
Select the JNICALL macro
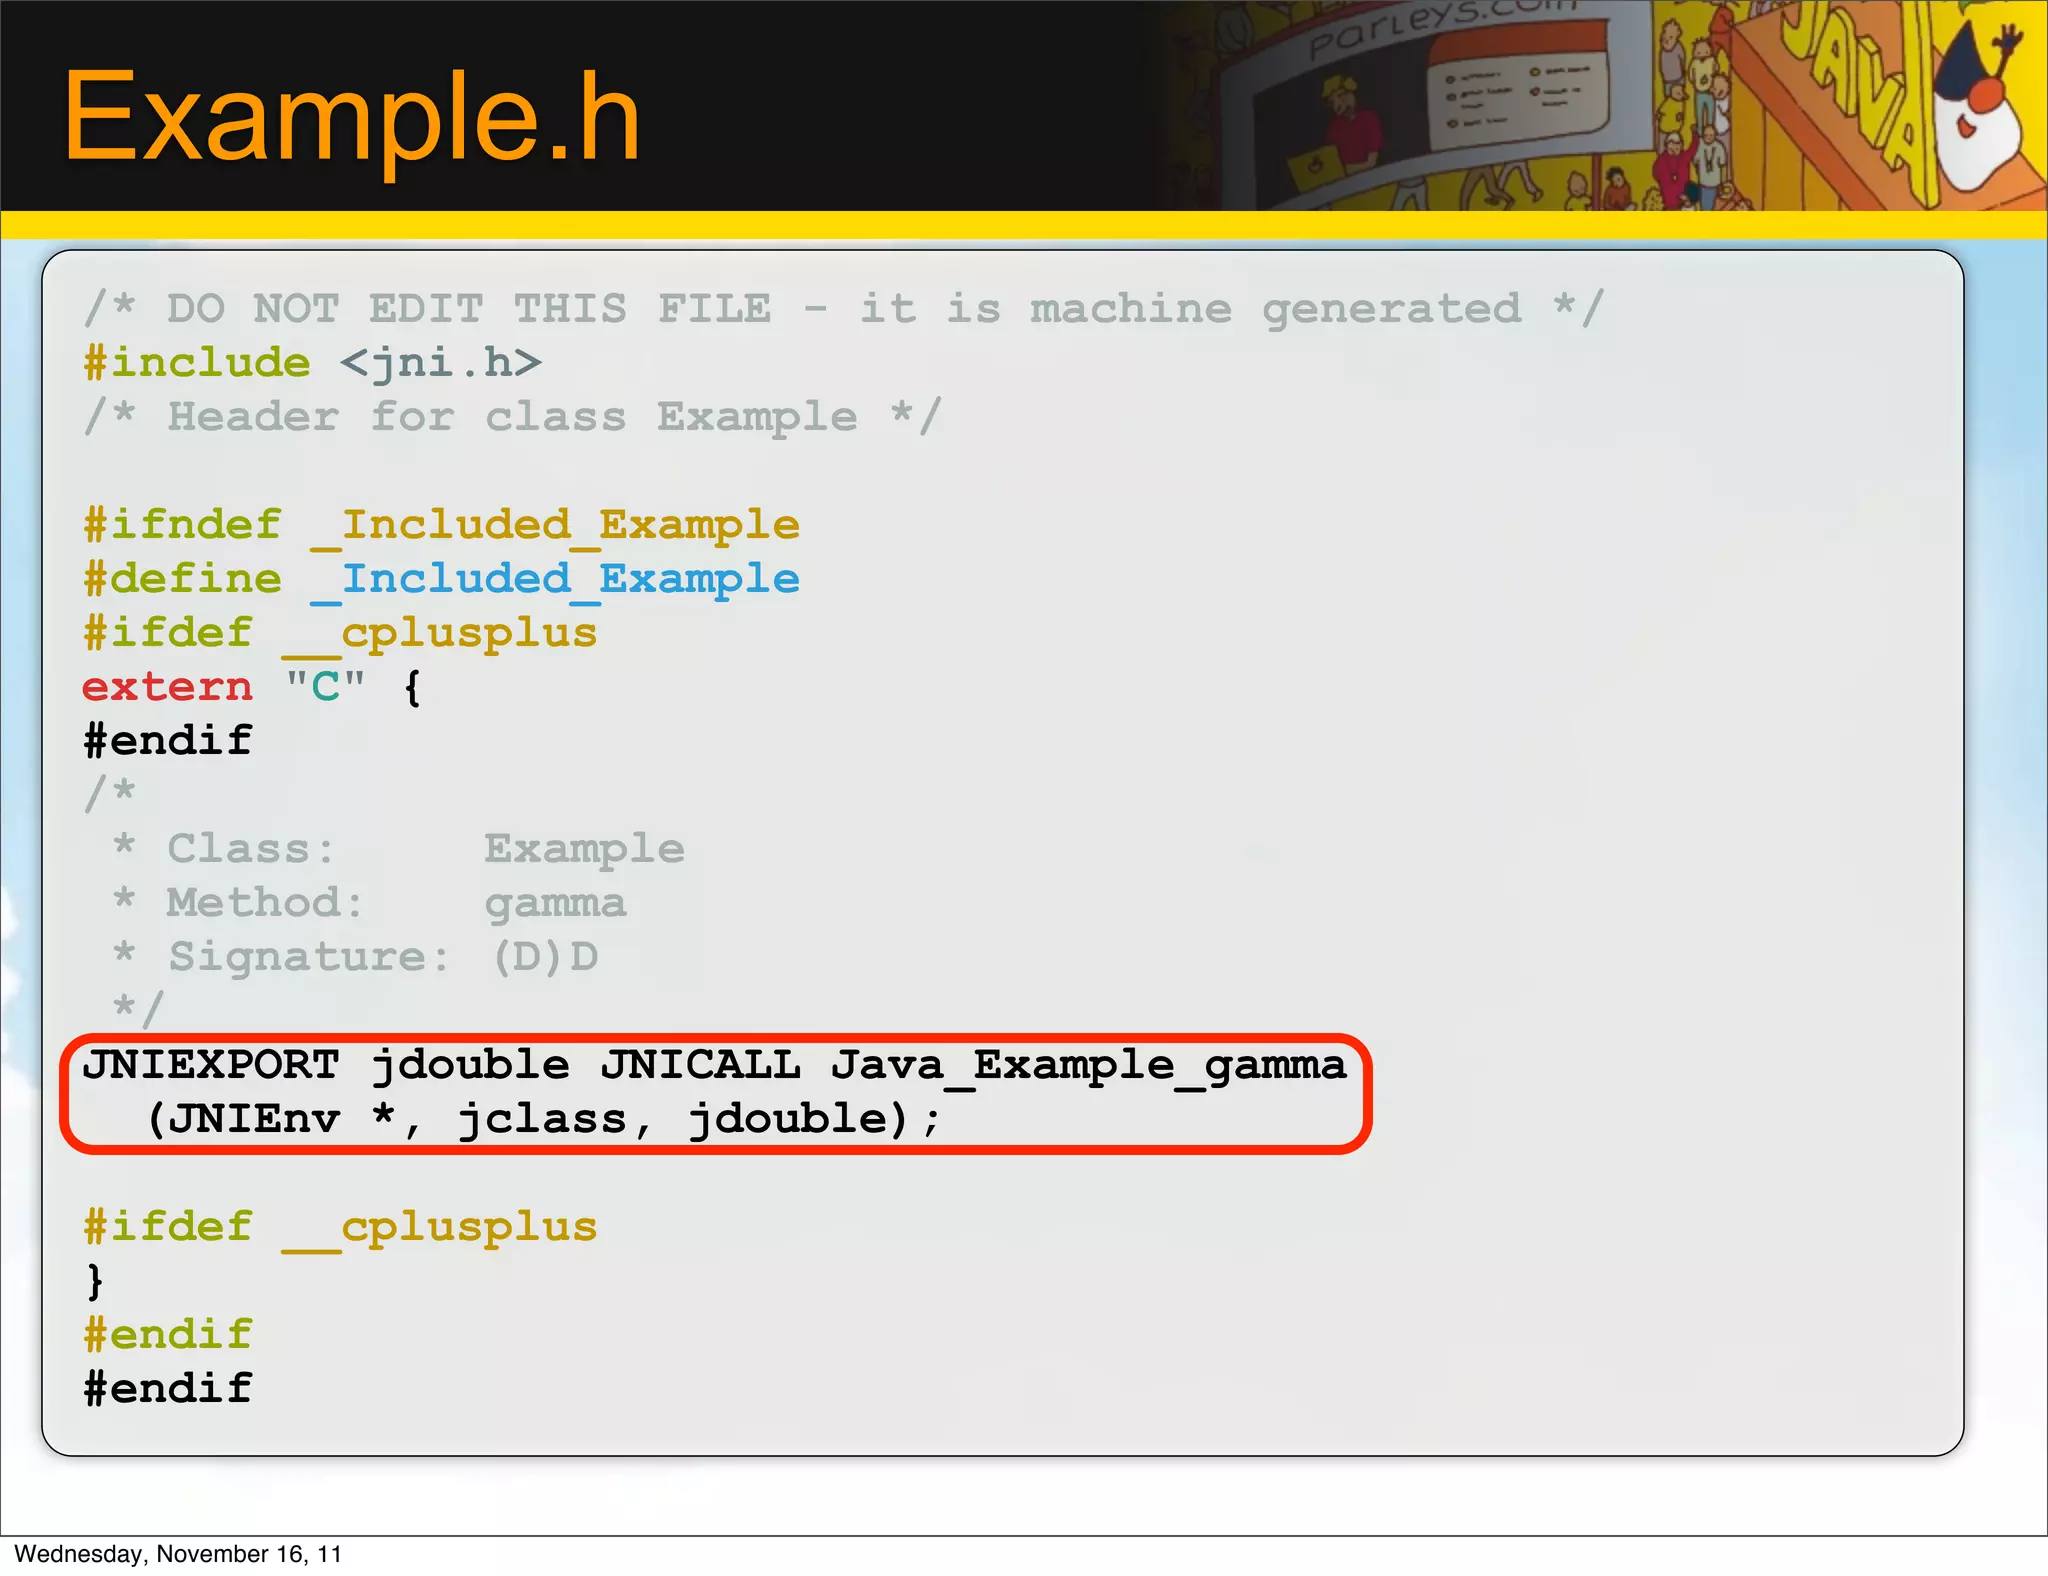(x=701, y=1065)
